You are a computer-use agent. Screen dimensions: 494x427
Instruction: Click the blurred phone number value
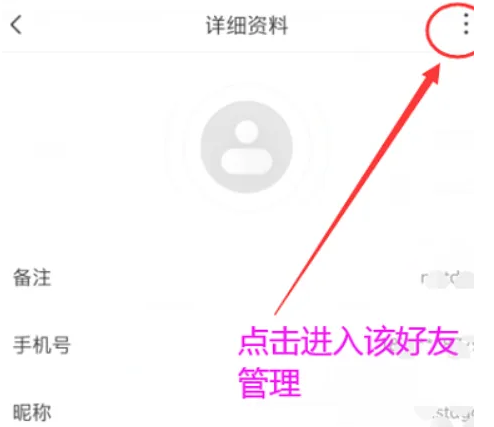coord(433,347)
